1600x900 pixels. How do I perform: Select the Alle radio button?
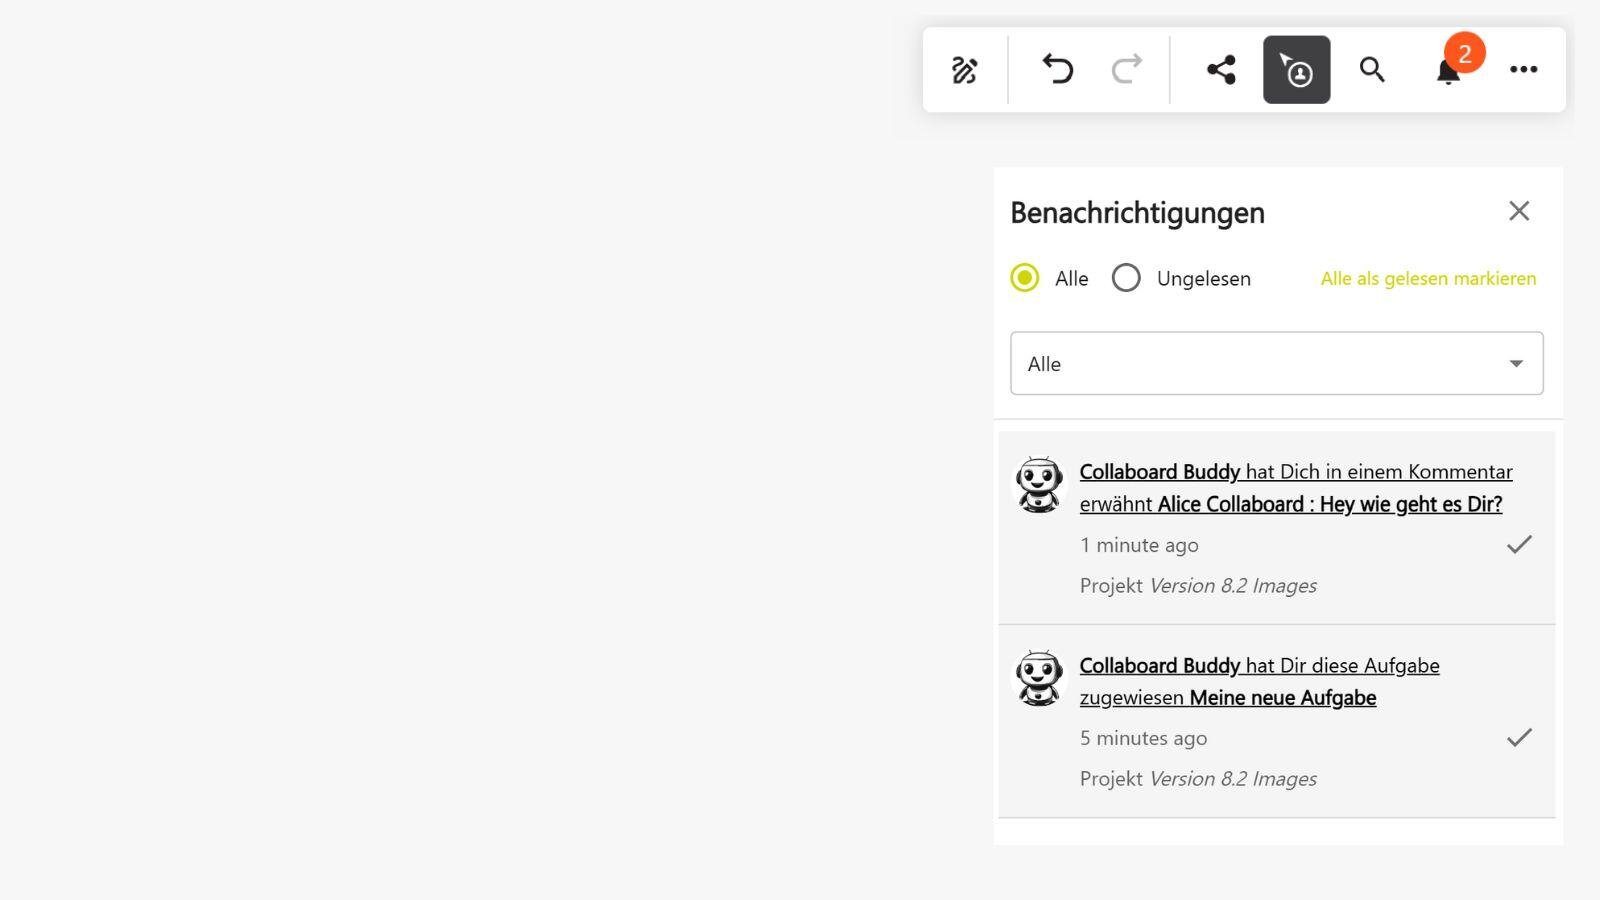(x=1023, y=278)
